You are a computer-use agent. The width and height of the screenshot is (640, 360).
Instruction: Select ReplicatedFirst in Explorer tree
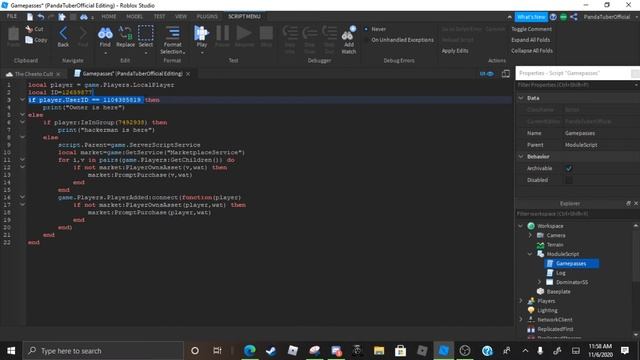555,329
